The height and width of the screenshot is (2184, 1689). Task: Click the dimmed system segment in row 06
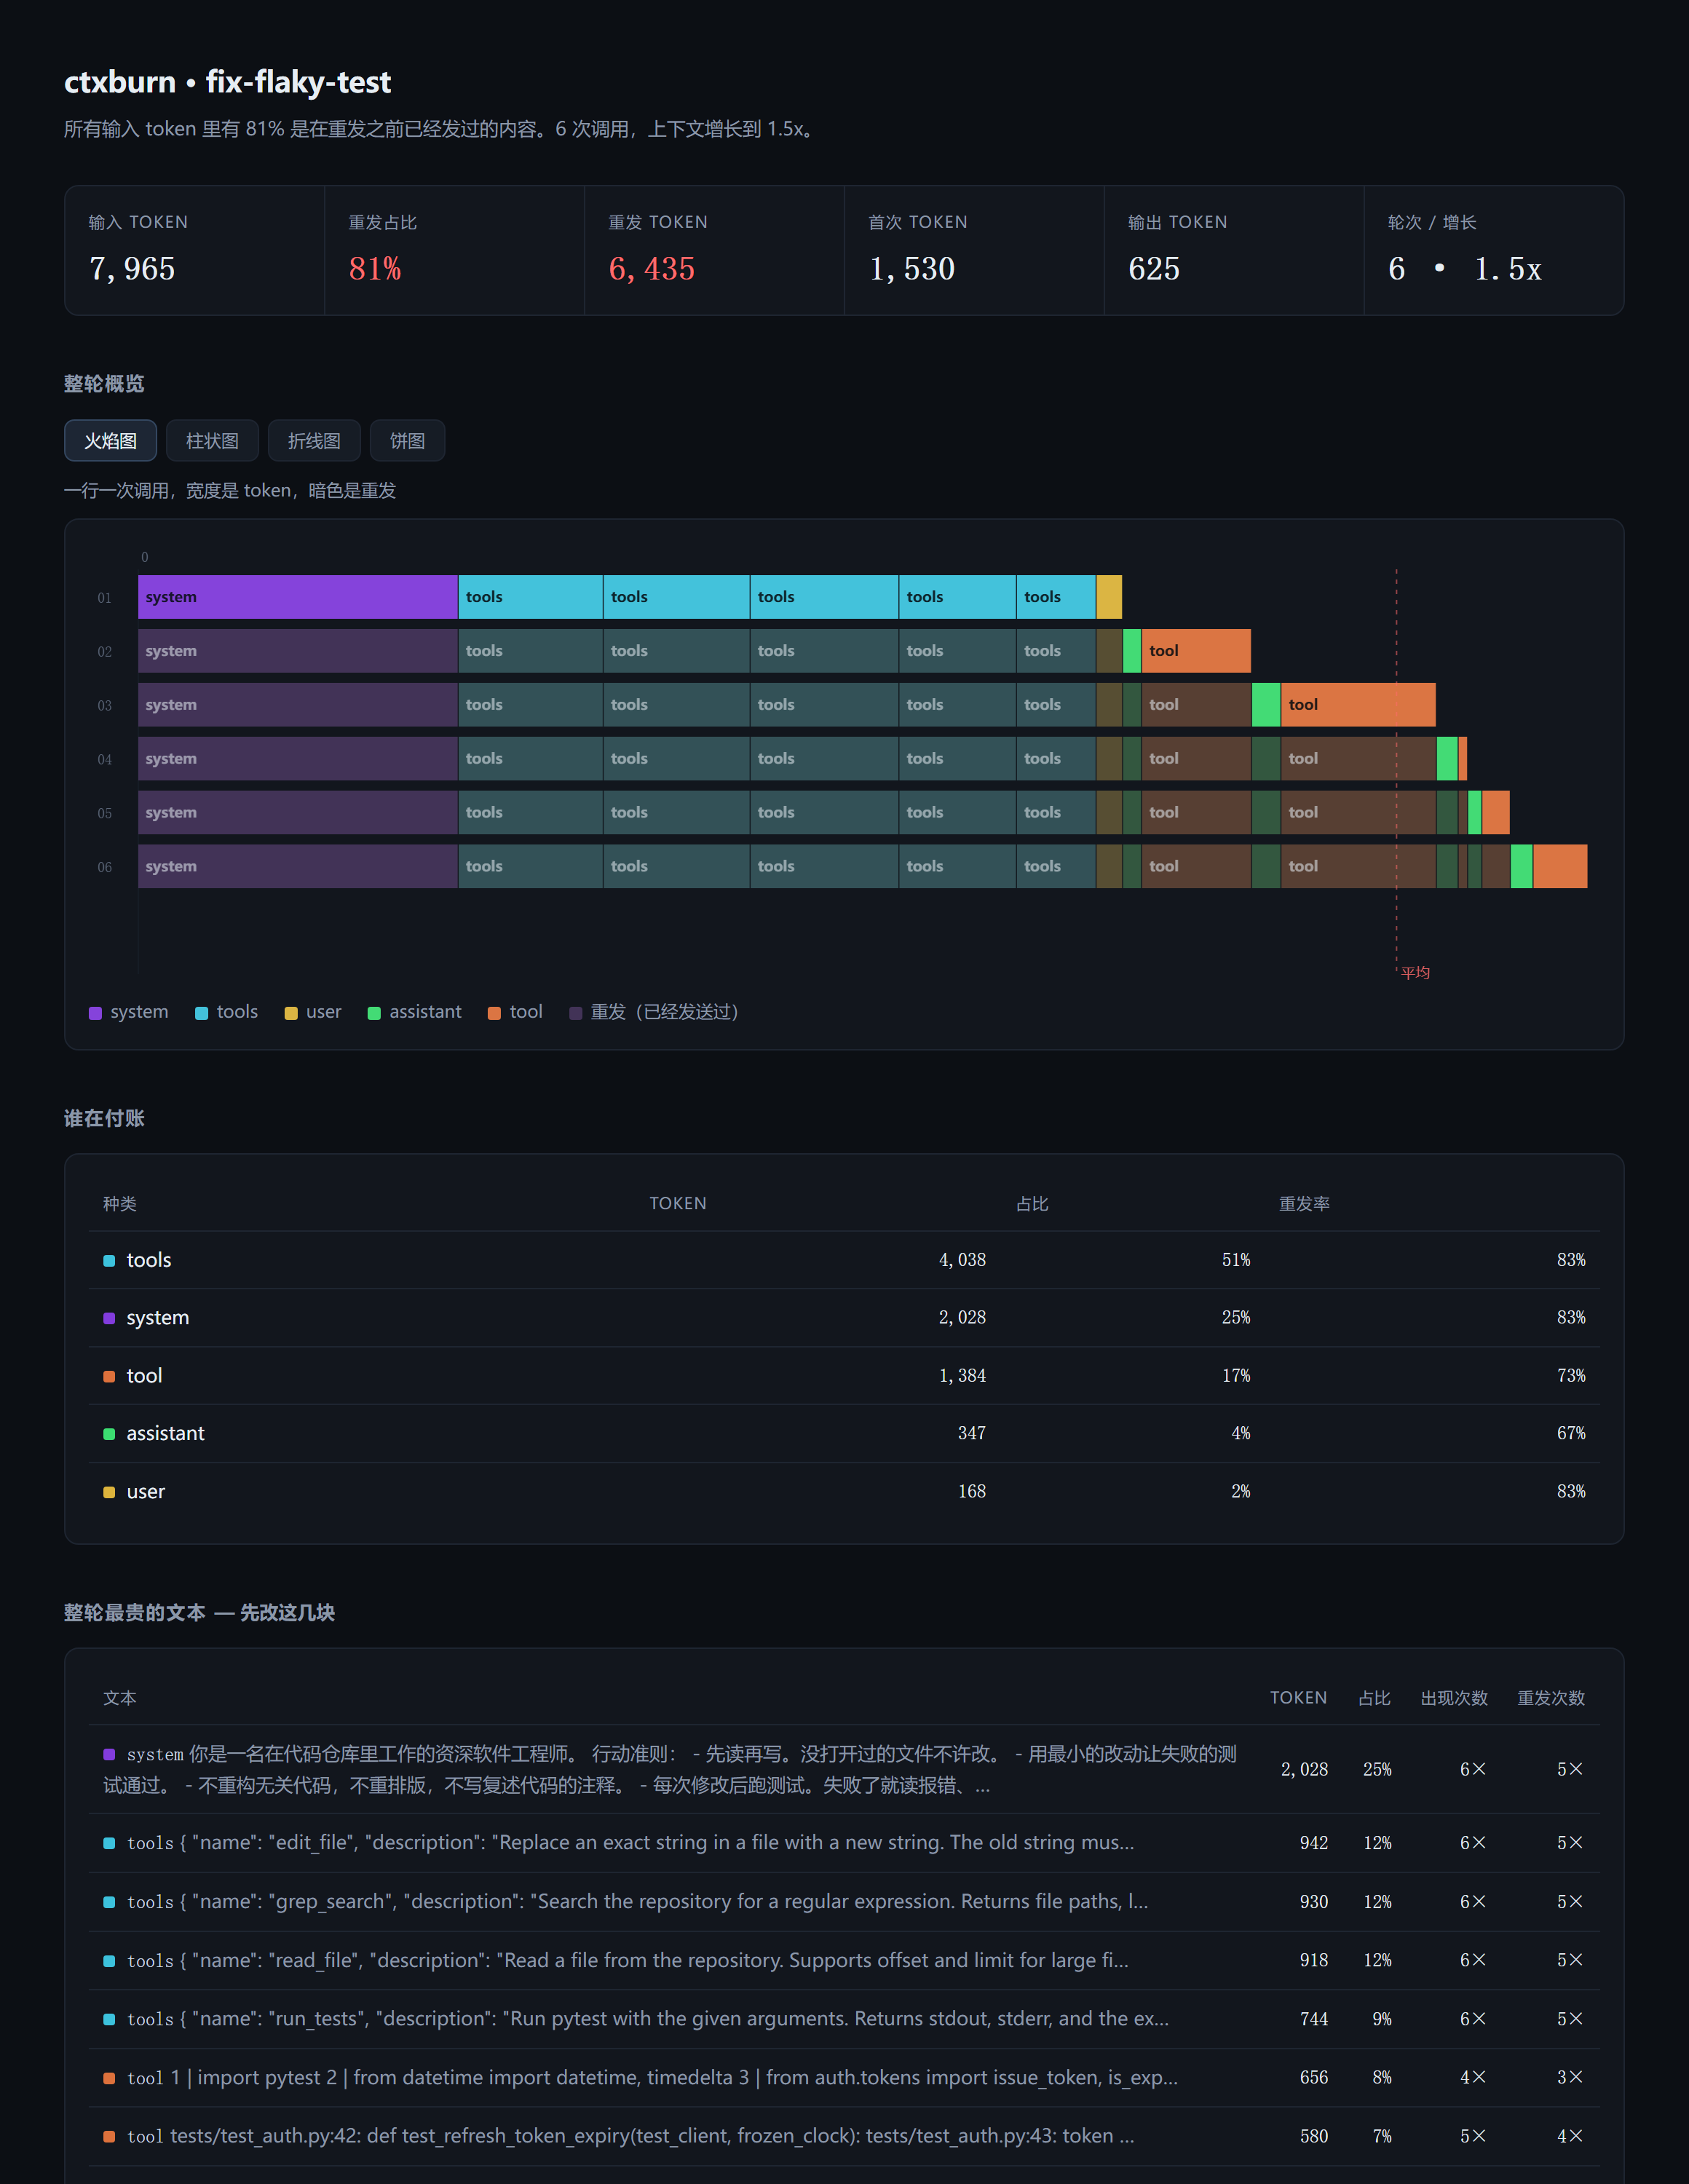[298, 867]
